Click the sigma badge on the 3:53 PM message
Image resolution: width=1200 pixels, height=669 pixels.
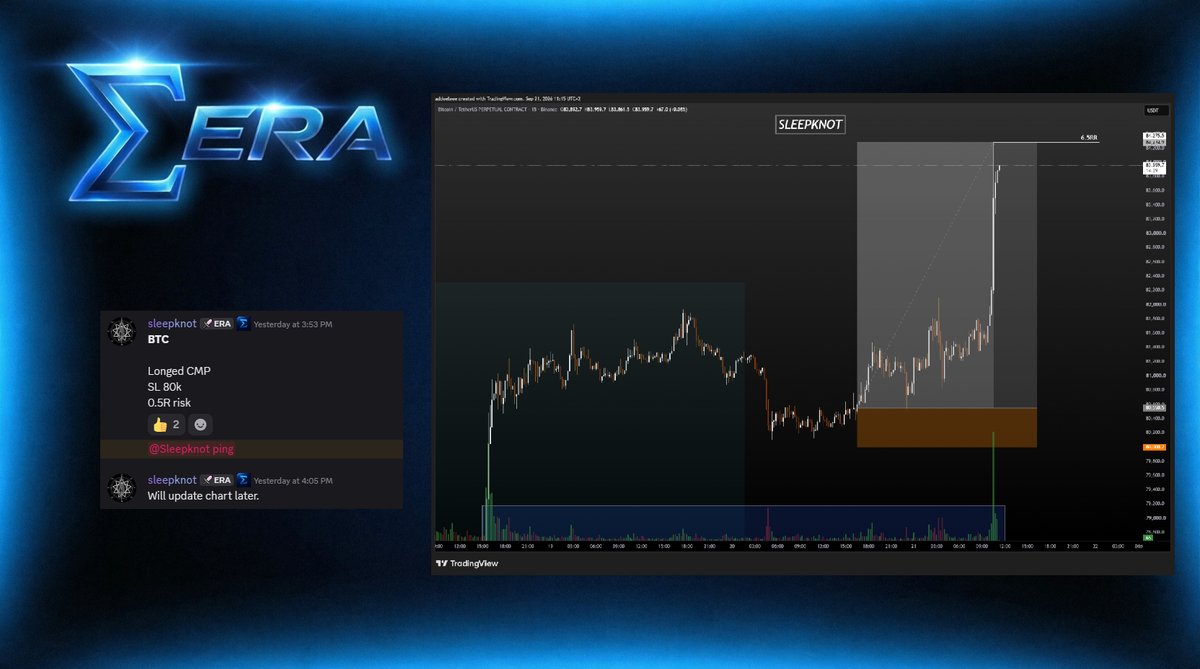[242, 324]
